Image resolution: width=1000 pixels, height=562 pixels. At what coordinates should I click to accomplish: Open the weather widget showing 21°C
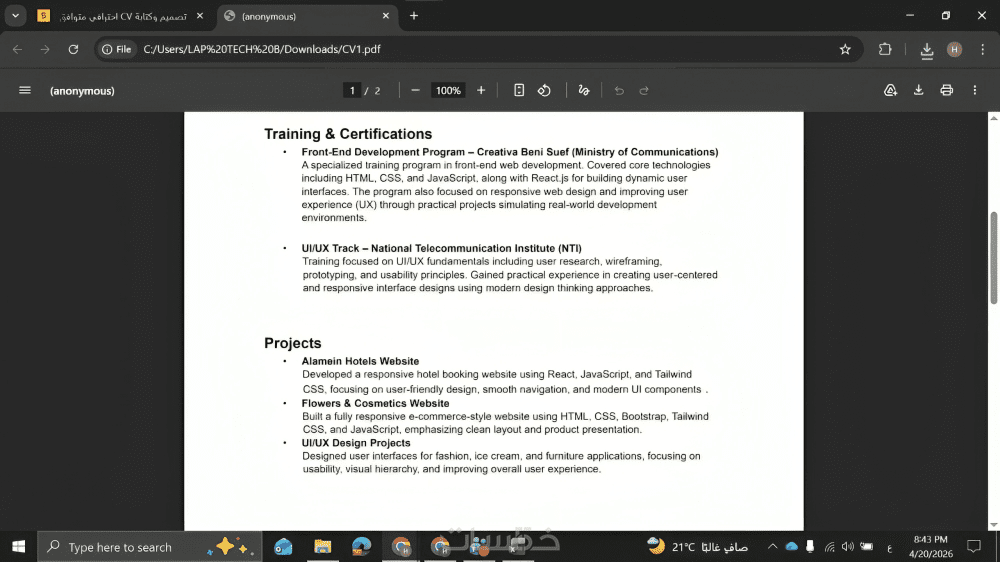click(x=698, y=547)
